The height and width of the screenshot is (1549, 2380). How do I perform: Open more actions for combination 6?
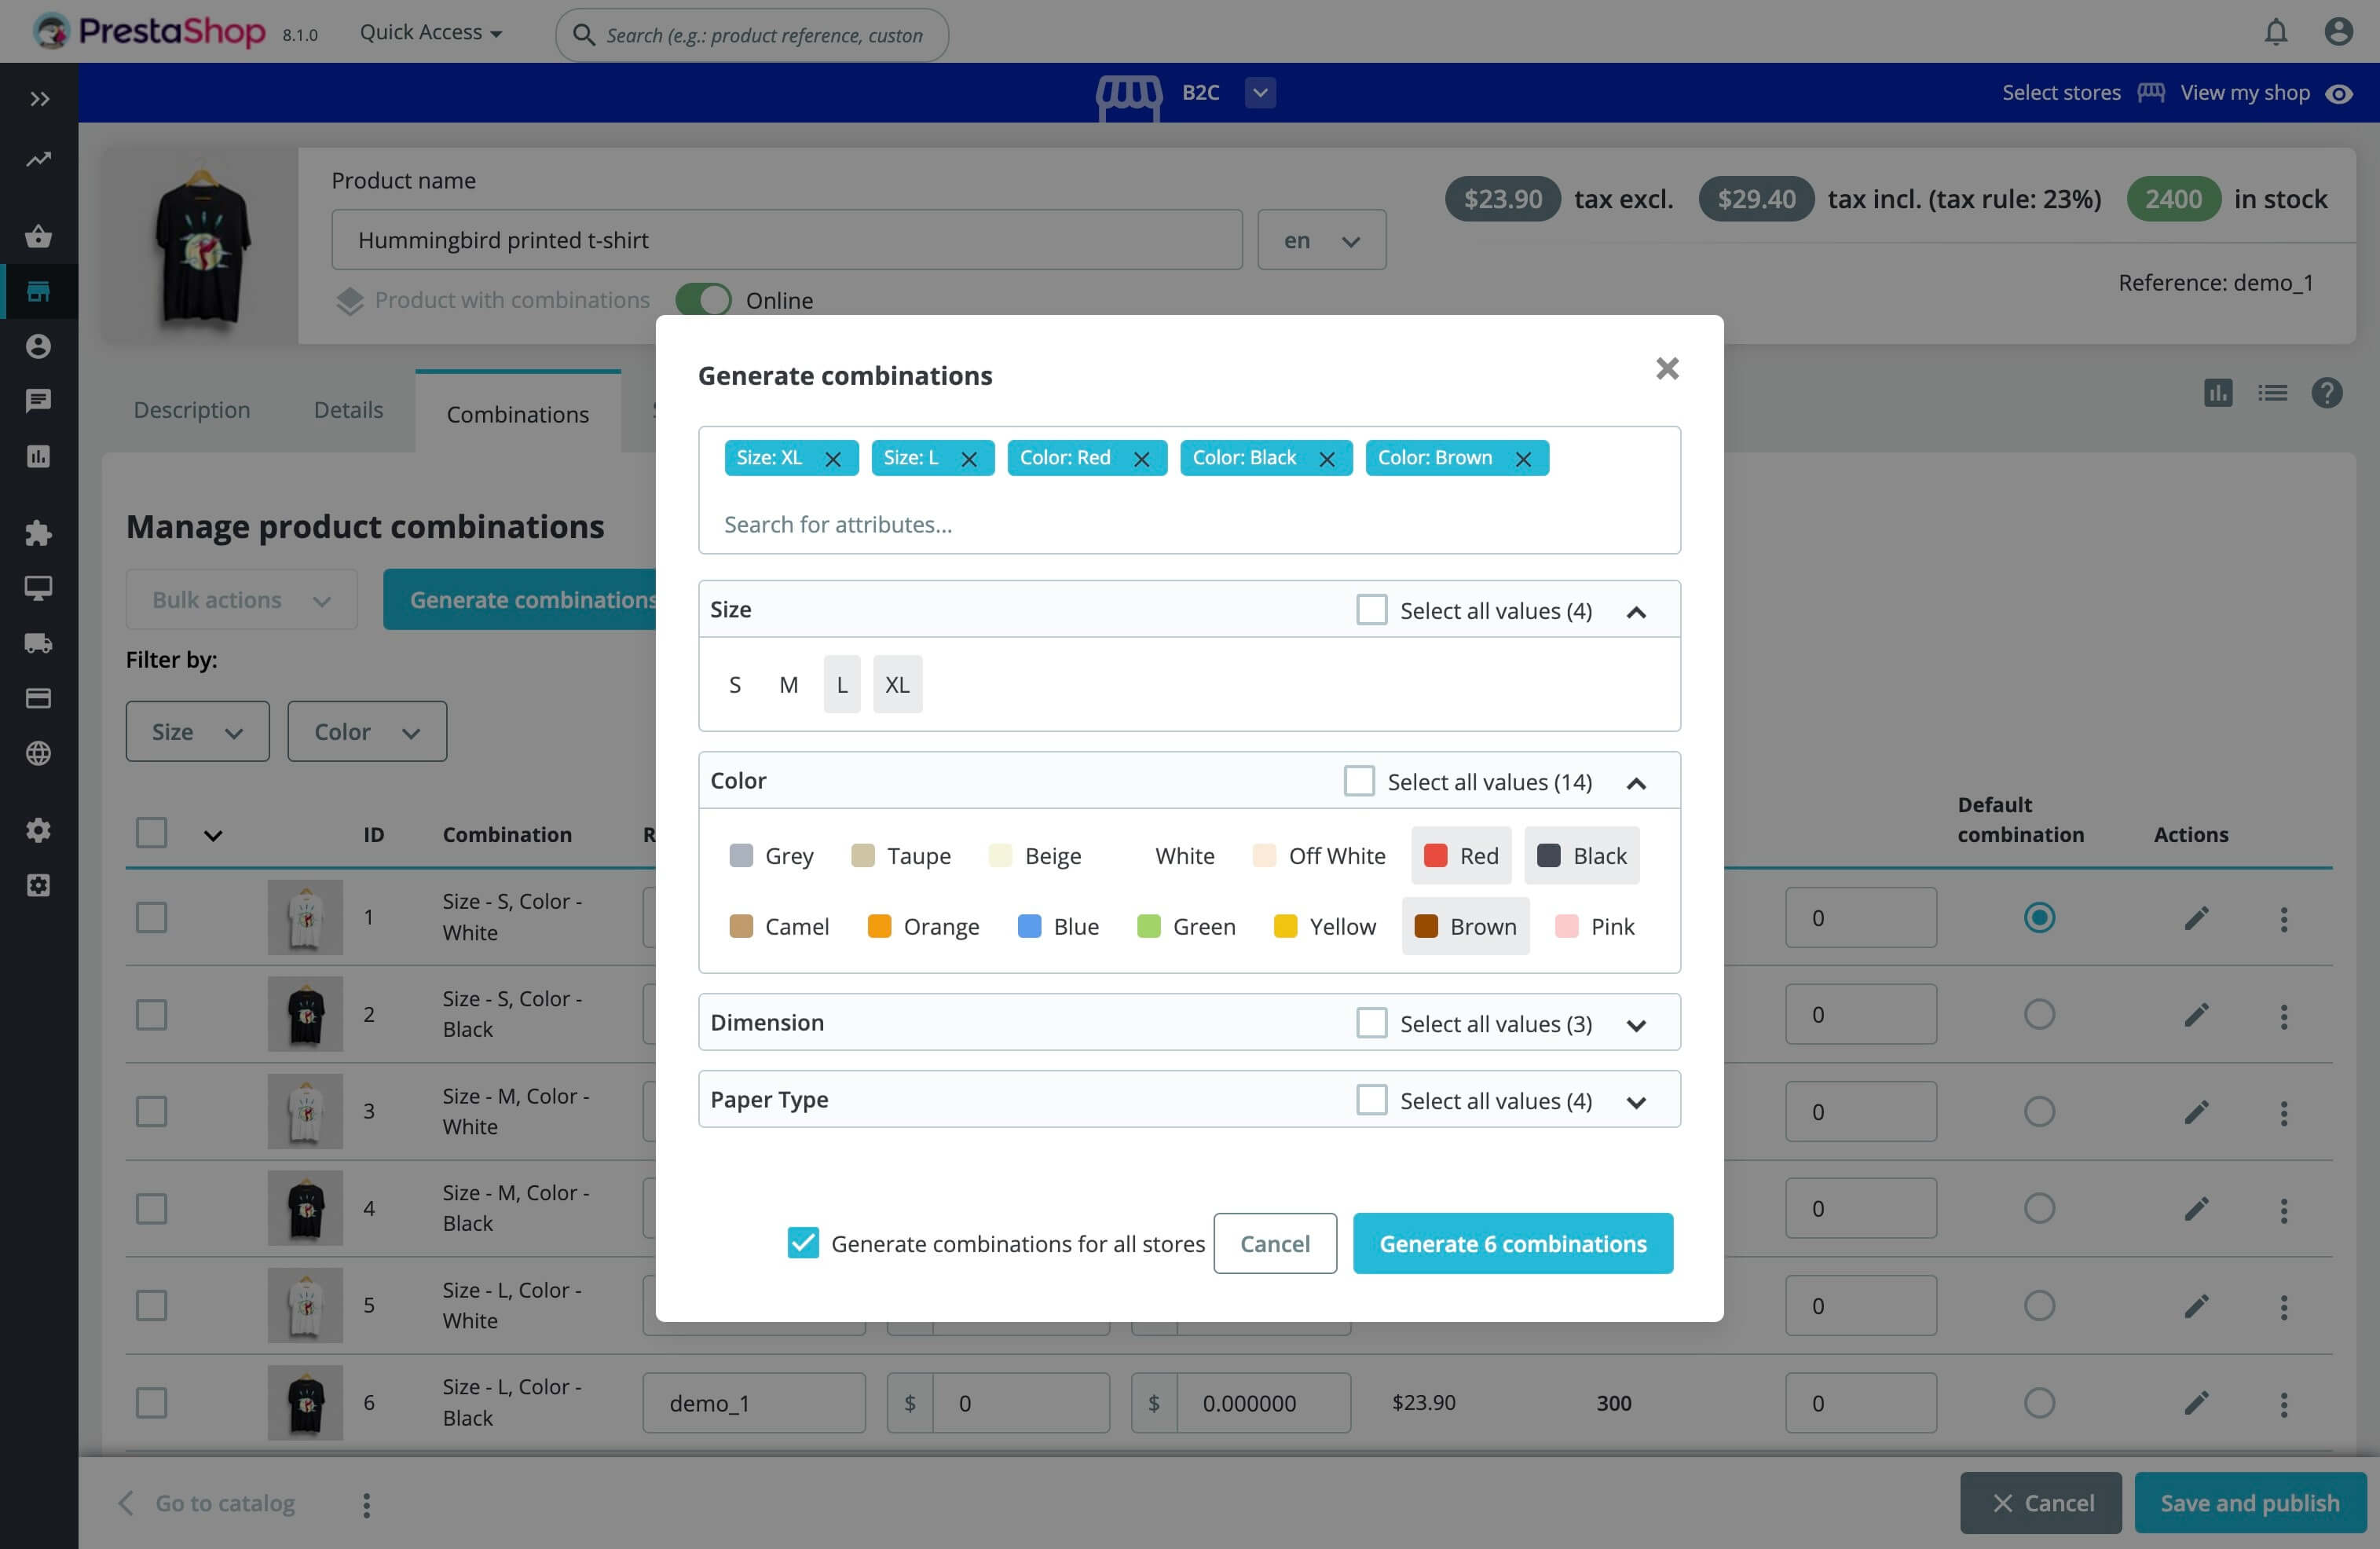(2284, 1404)
